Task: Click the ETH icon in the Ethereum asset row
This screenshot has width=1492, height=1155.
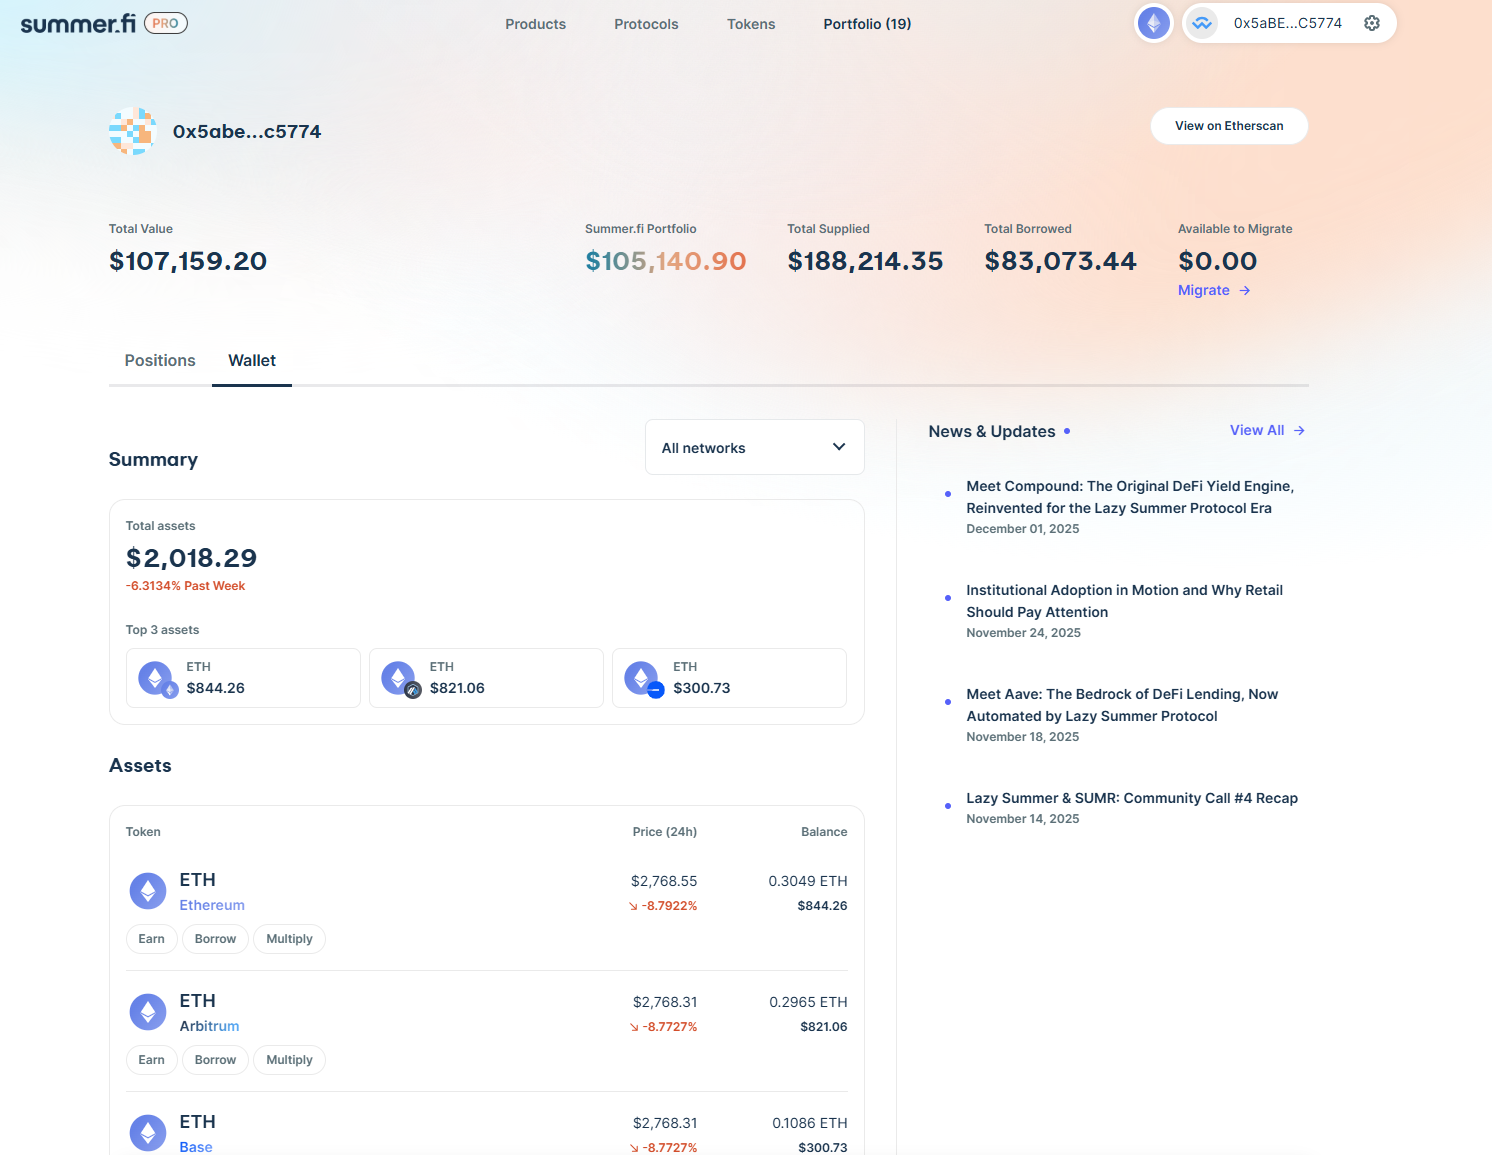Action: tap(148, 890)
